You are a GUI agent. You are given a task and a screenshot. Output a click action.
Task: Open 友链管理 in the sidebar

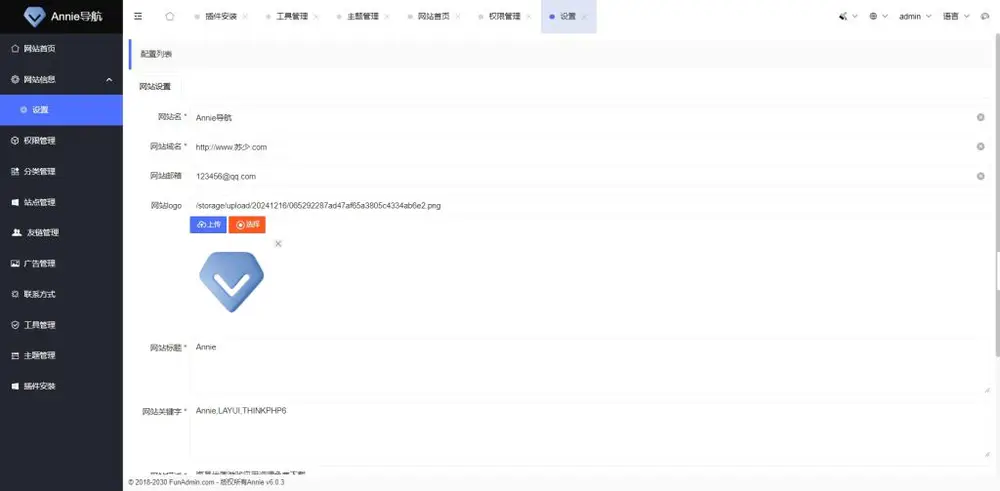pyautogui.click(x=61, y=233)
